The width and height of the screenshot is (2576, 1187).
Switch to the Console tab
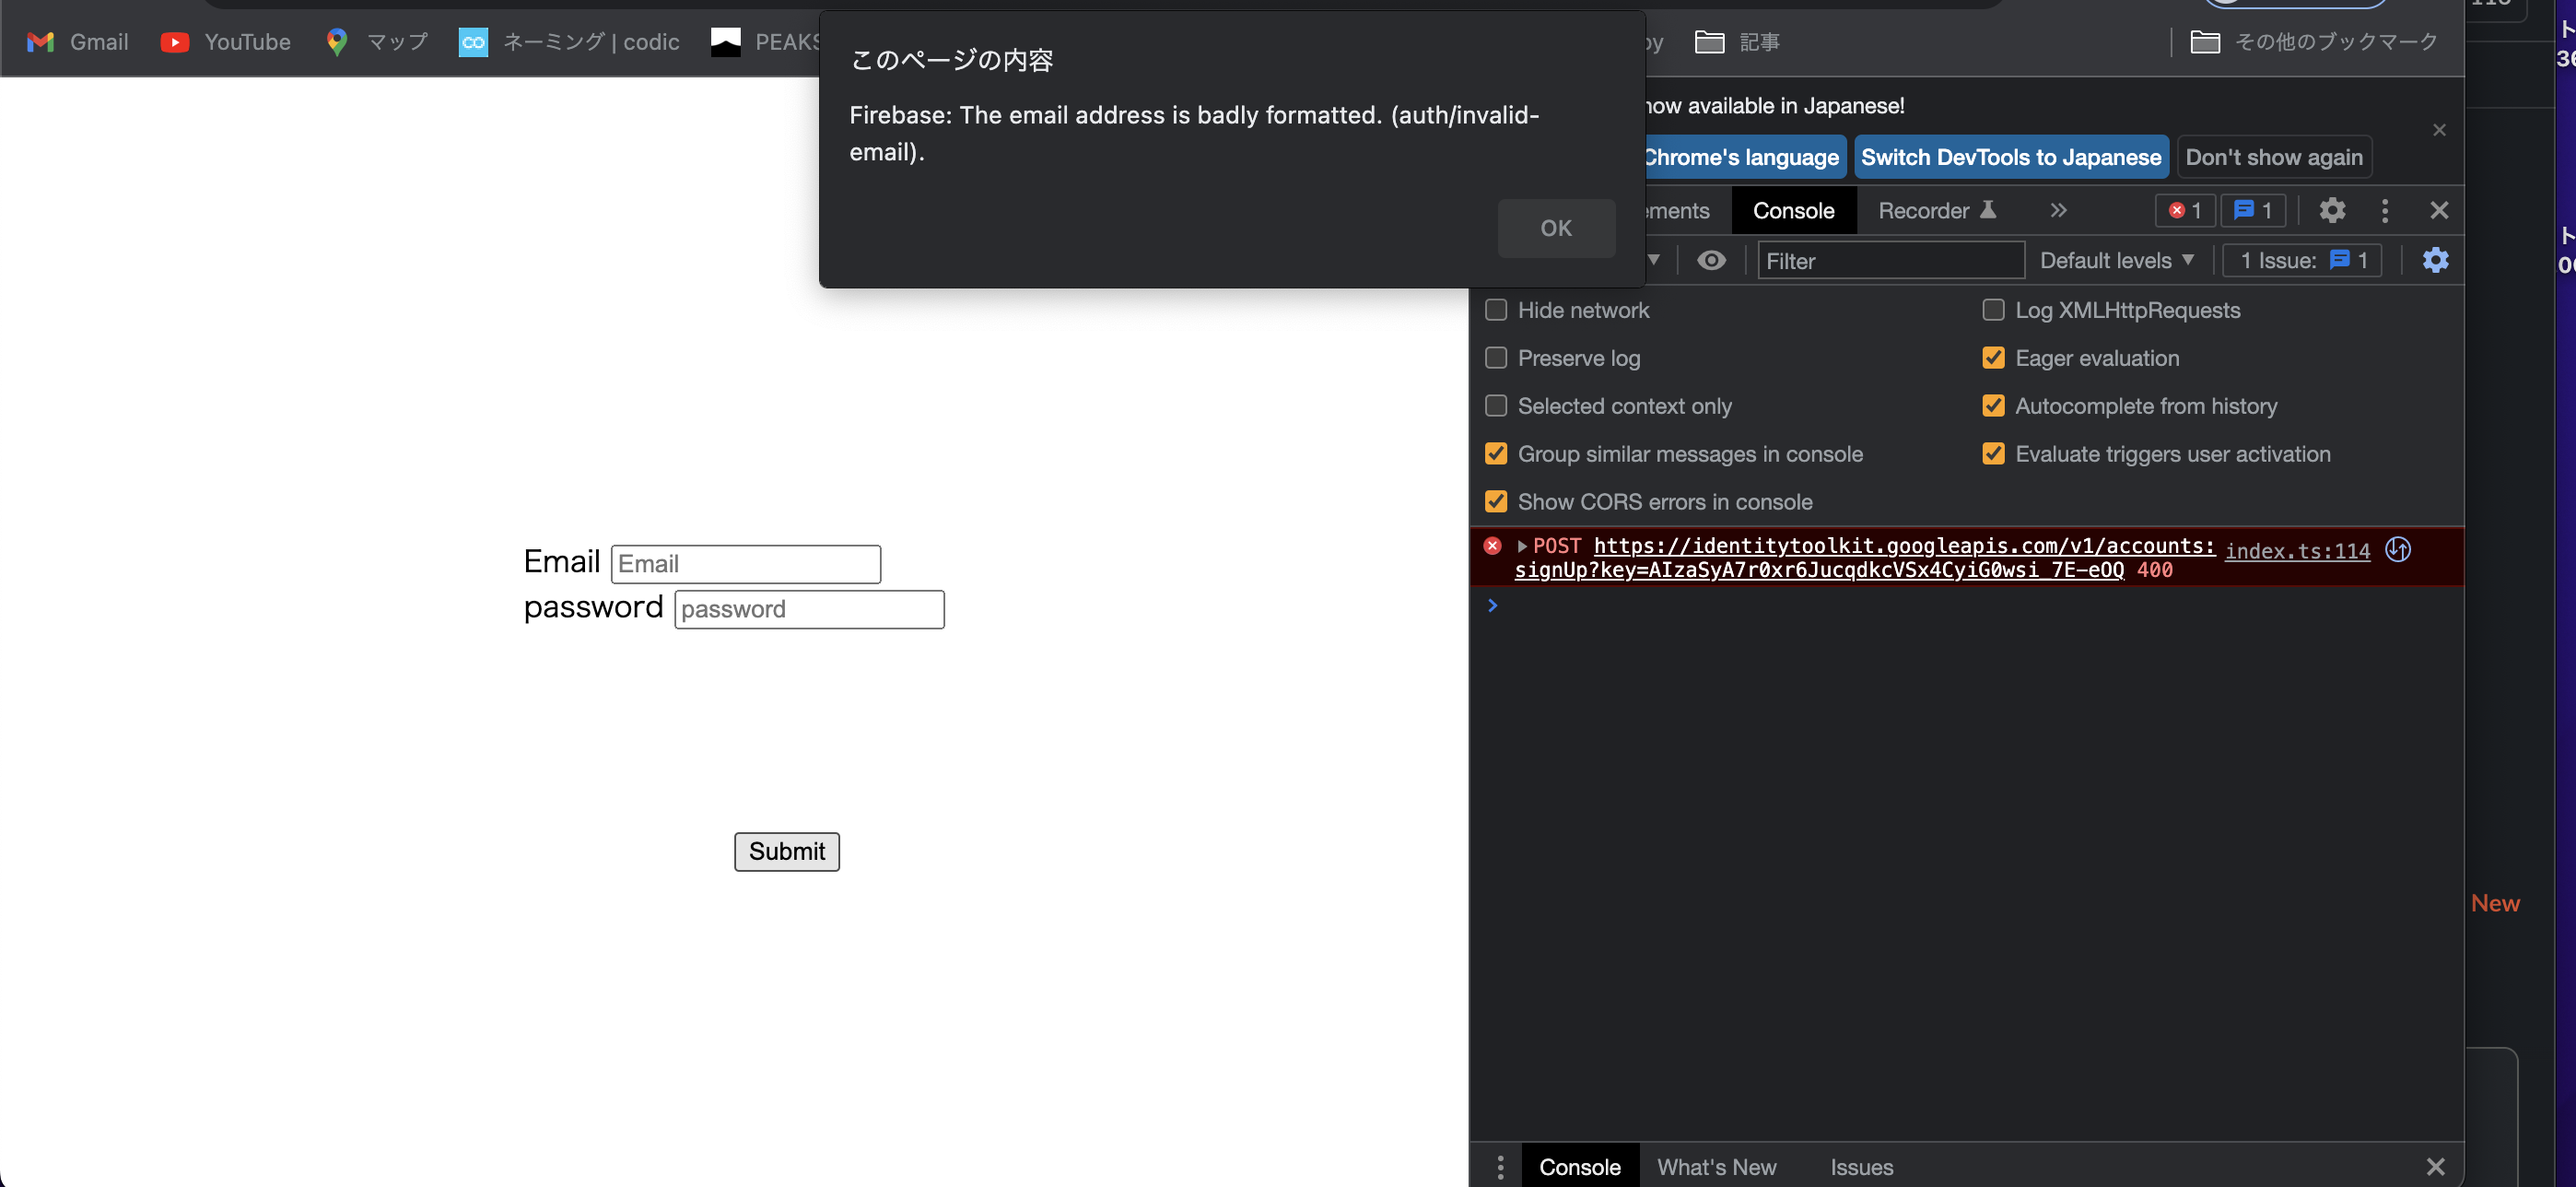click(x=1793, y=210)
